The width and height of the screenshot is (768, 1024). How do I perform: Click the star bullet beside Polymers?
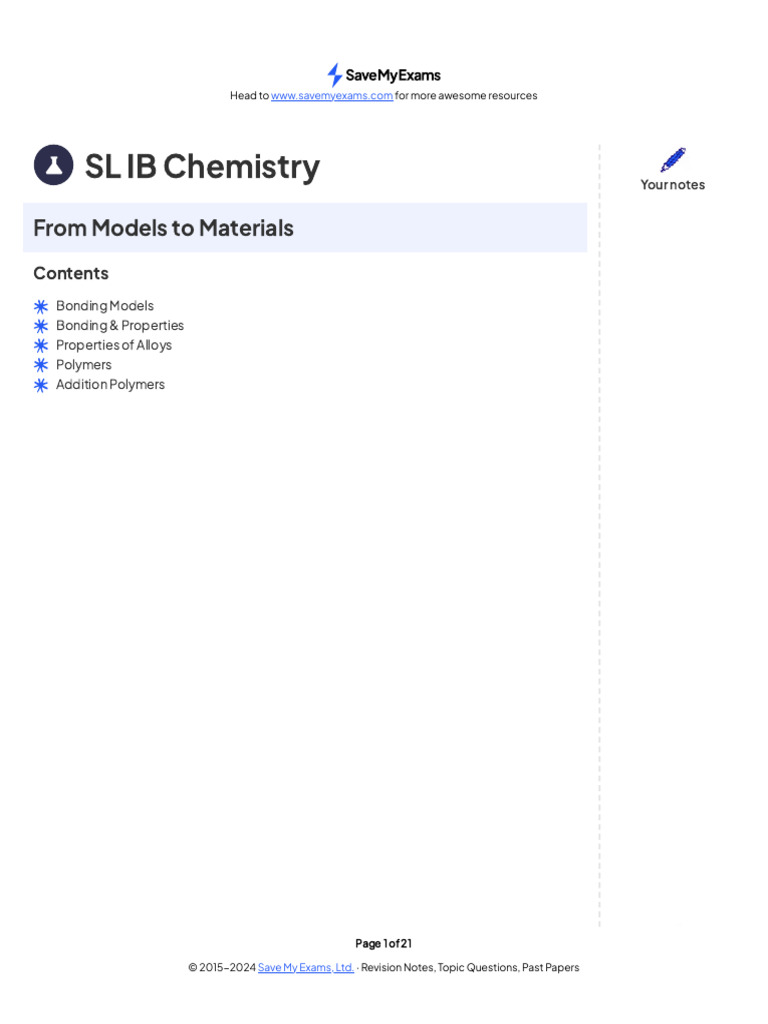coord(41,365)
